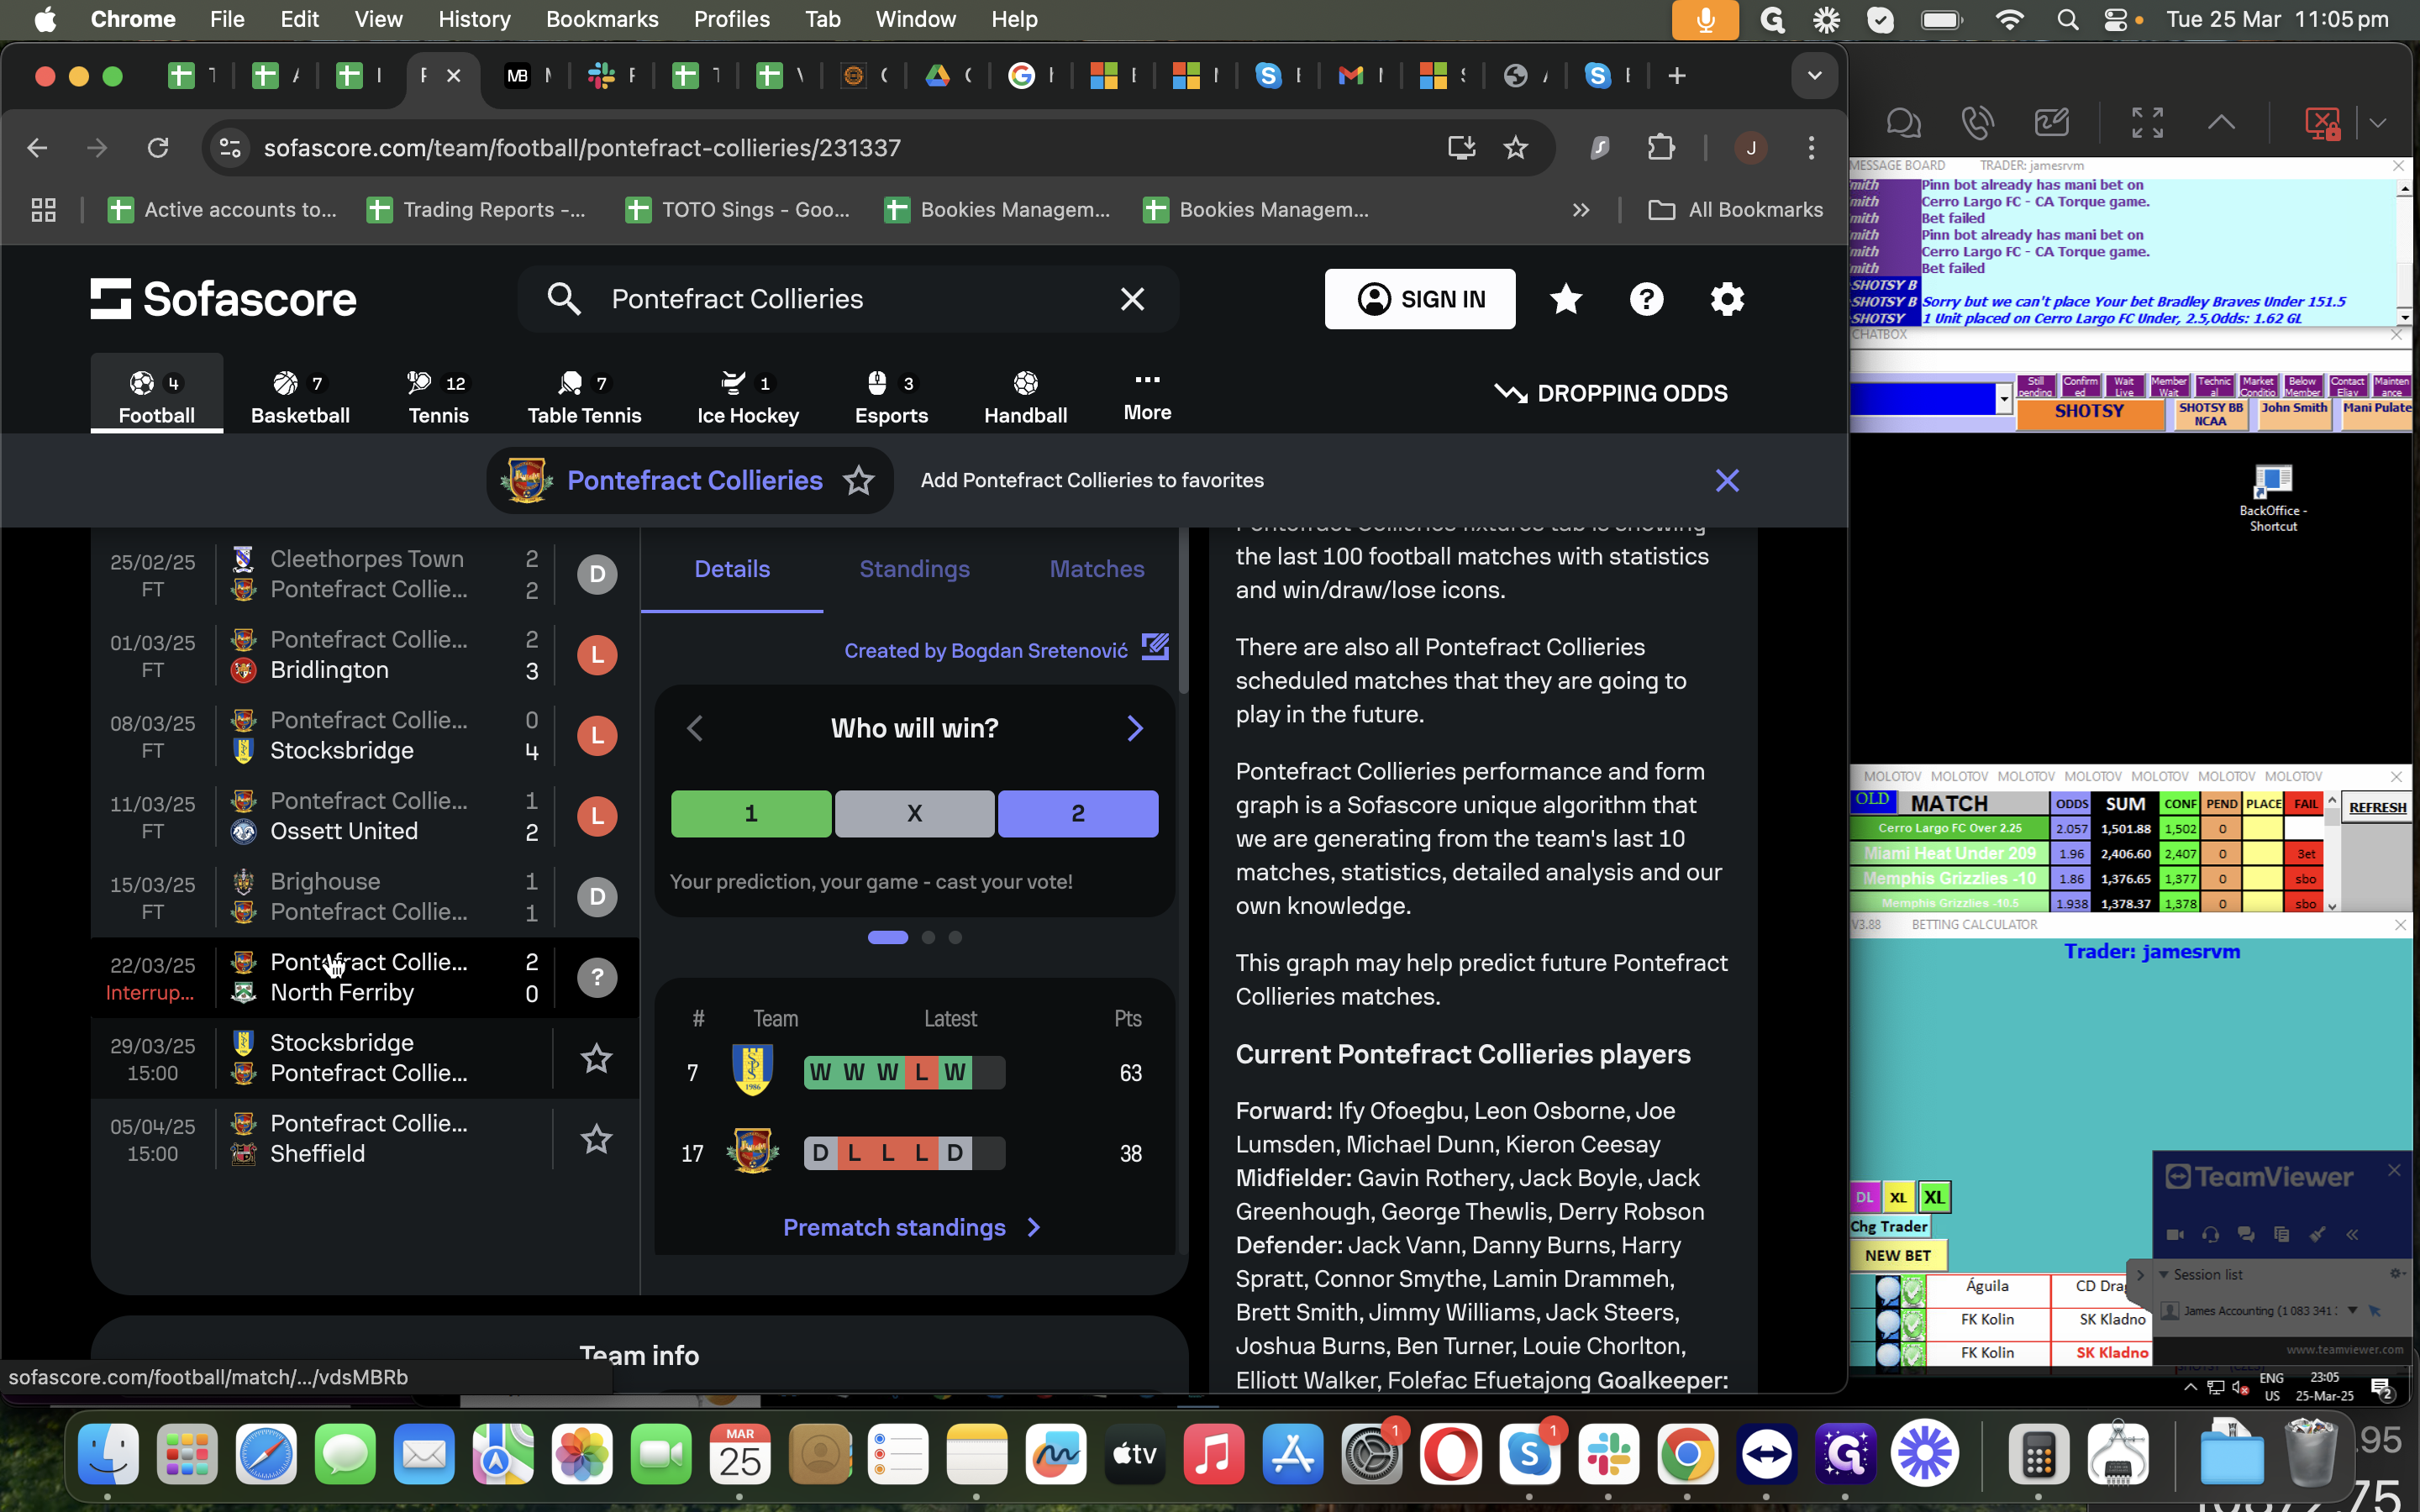2420x1512 pixels.
Task: Click the editor icon next to Created by
Action: tap(1155, 647)
